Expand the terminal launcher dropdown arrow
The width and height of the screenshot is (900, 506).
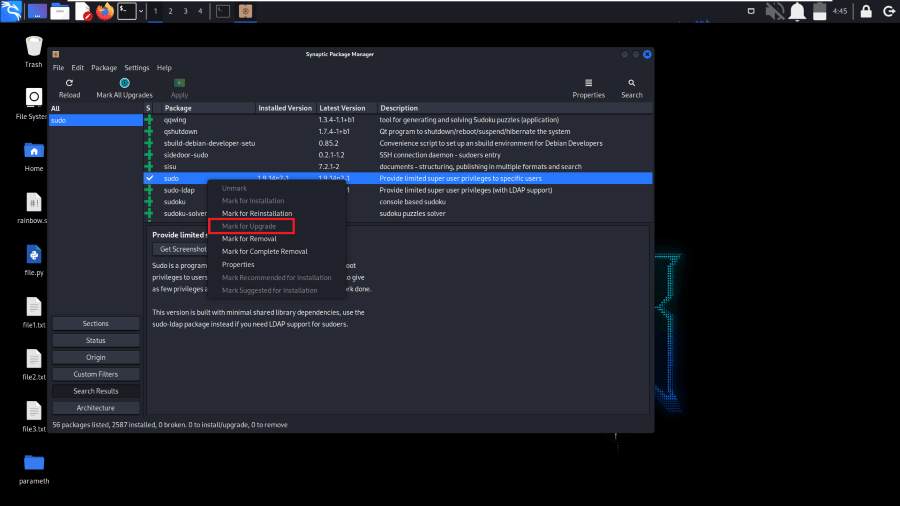point(141,11)
